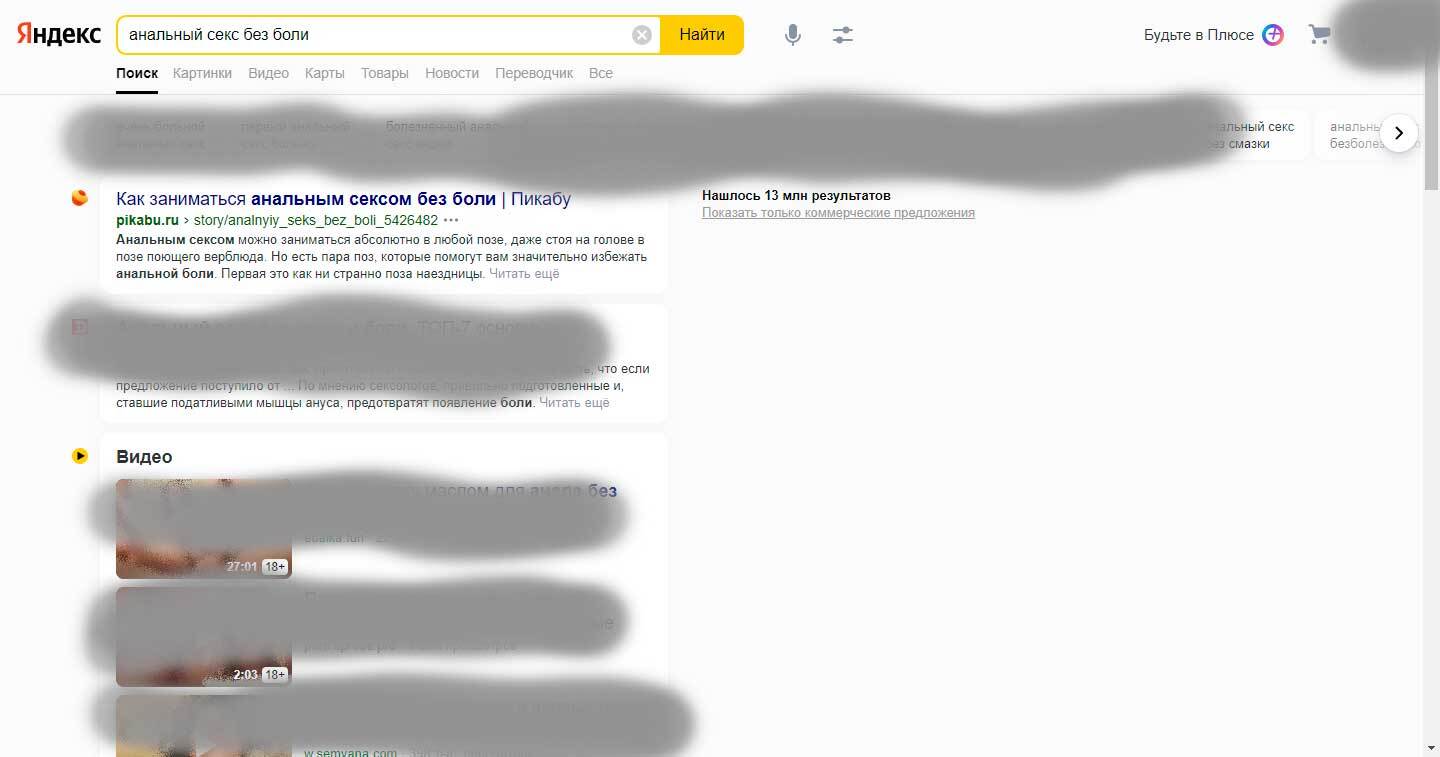Select the Поиск tab

coord(137,73)
